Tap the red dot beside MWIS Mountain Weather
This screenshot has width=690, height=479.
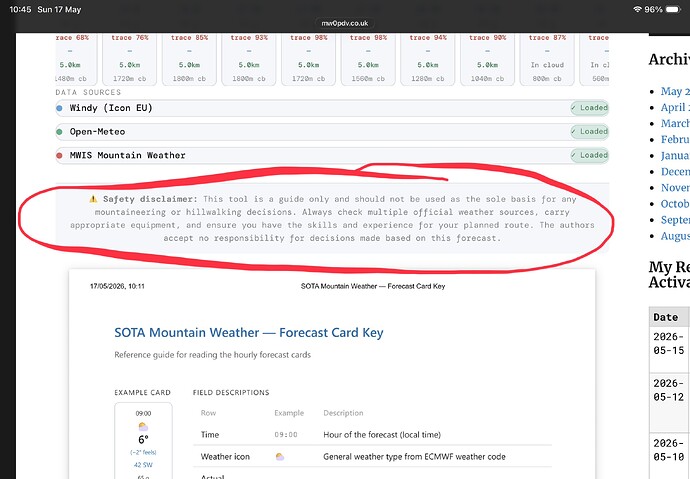coord(59,156)
